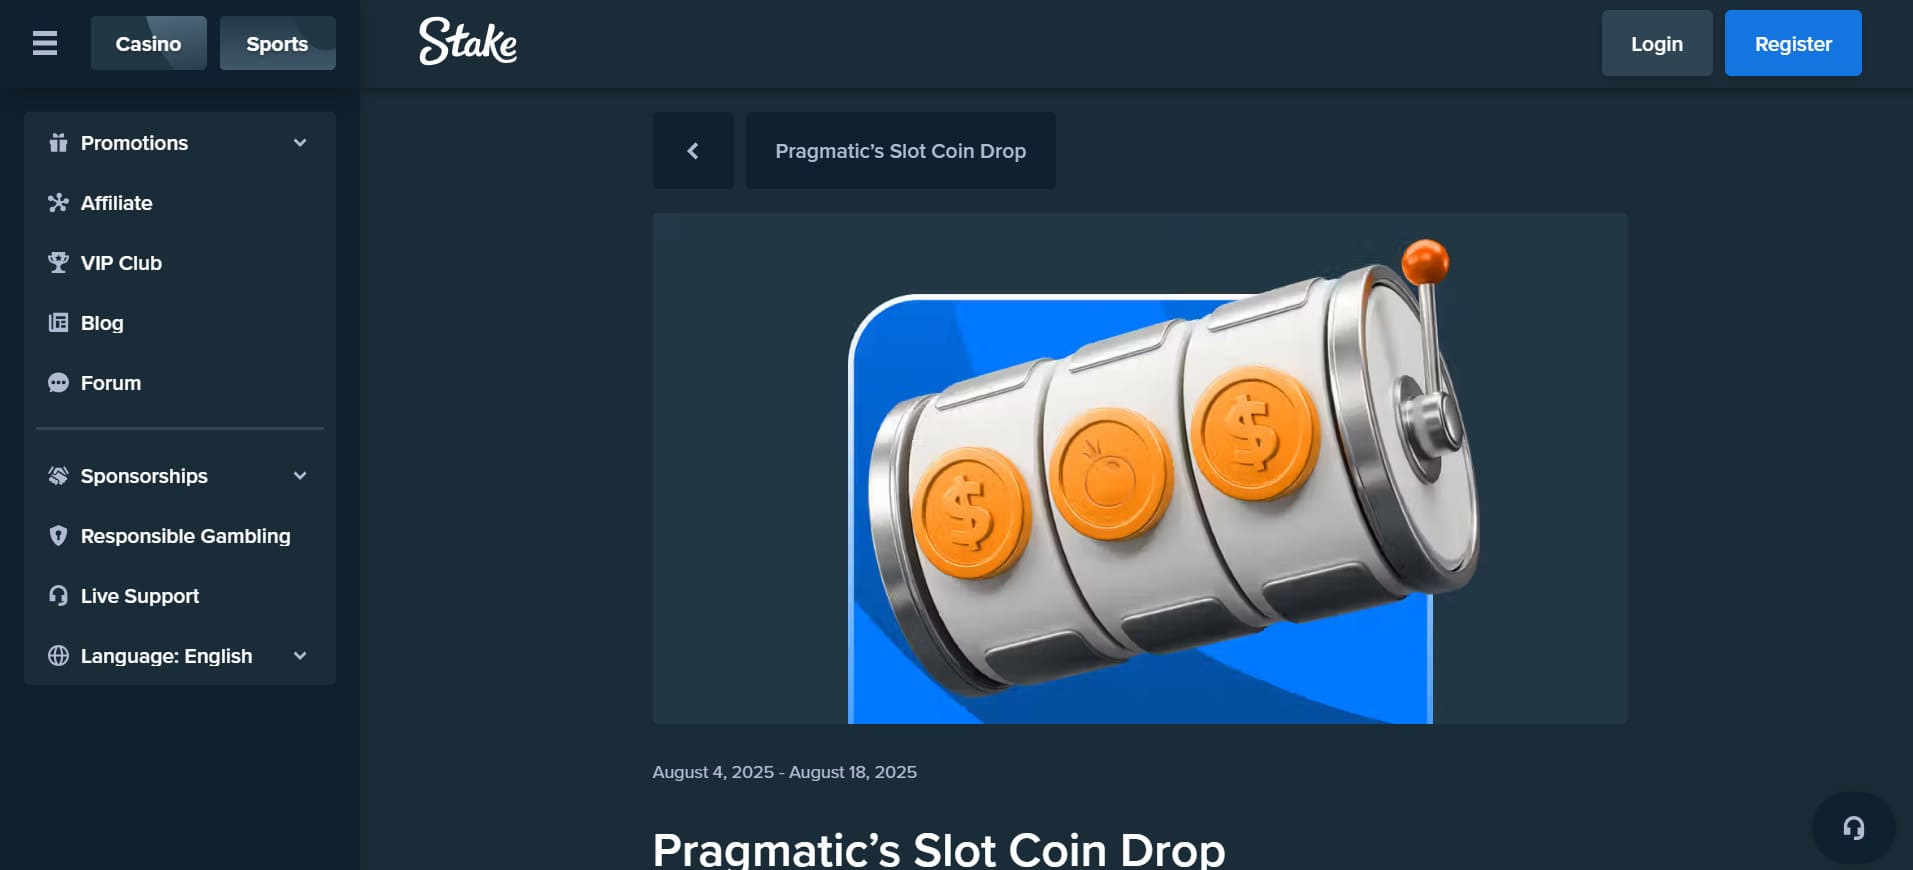Click the slot machine promotion banner image
This screenshot has width=1913, height=870.
[x=1140, y=468]
